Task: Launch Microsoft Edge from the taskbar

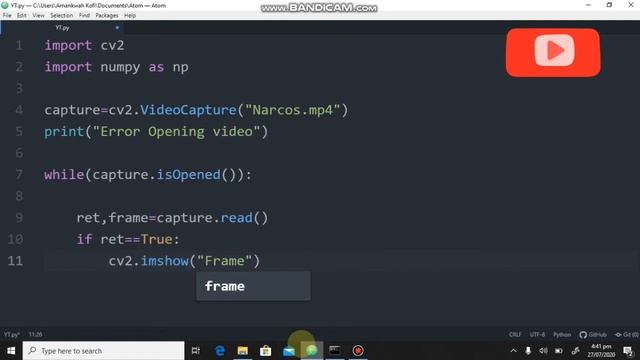Action: coord(220,351)
